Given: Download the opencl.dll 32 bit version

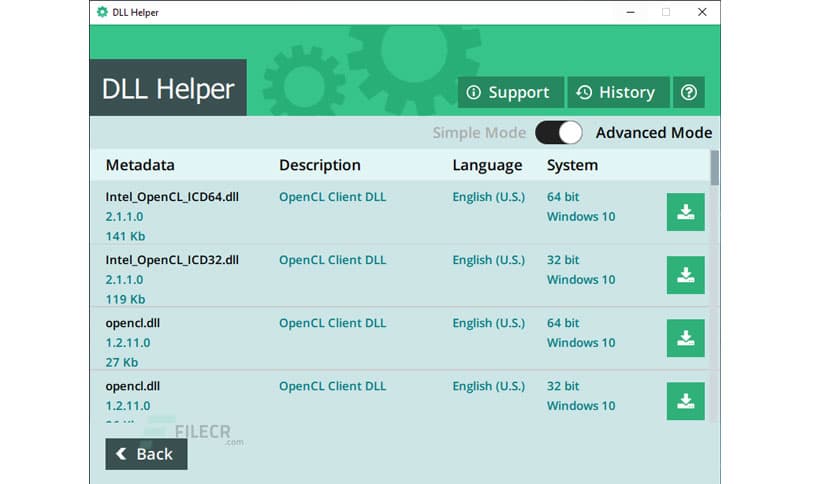Looking at the screenshot, I should [685, 401].
